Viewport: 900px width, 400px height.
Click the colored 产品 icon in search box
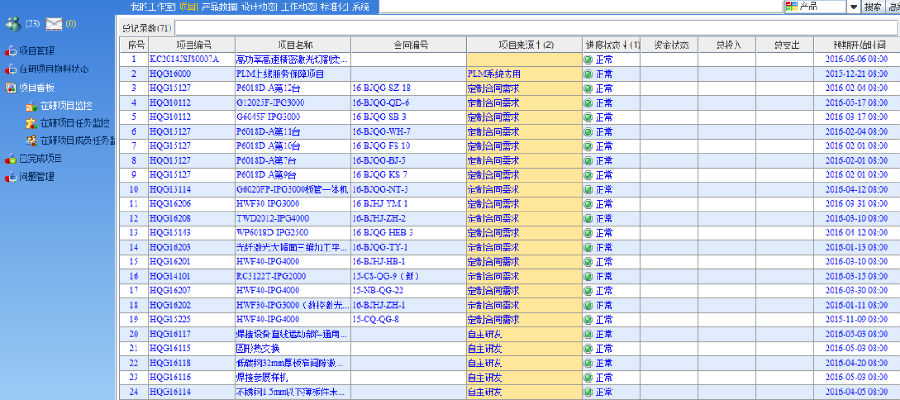(x=792, y=7)
